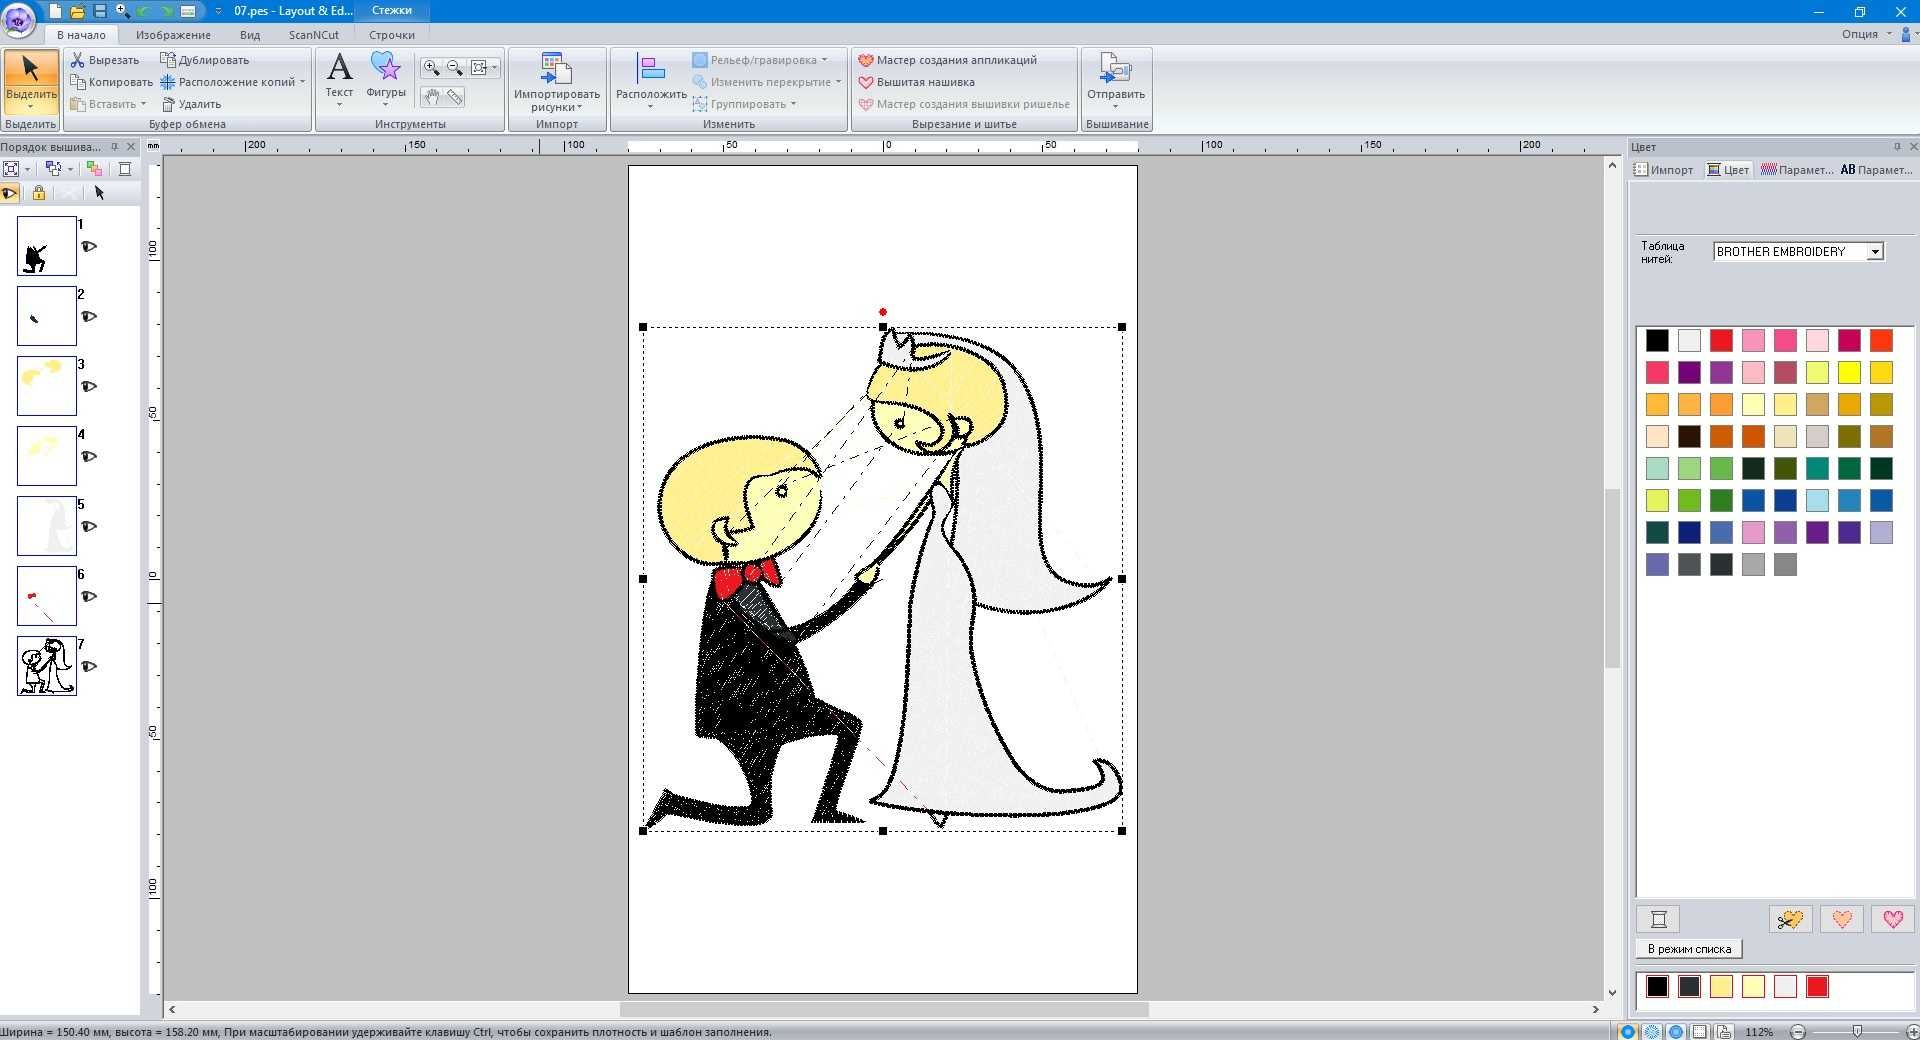Expand the BROTHER EMBROIDERY thread chart dropdown

1875,252
